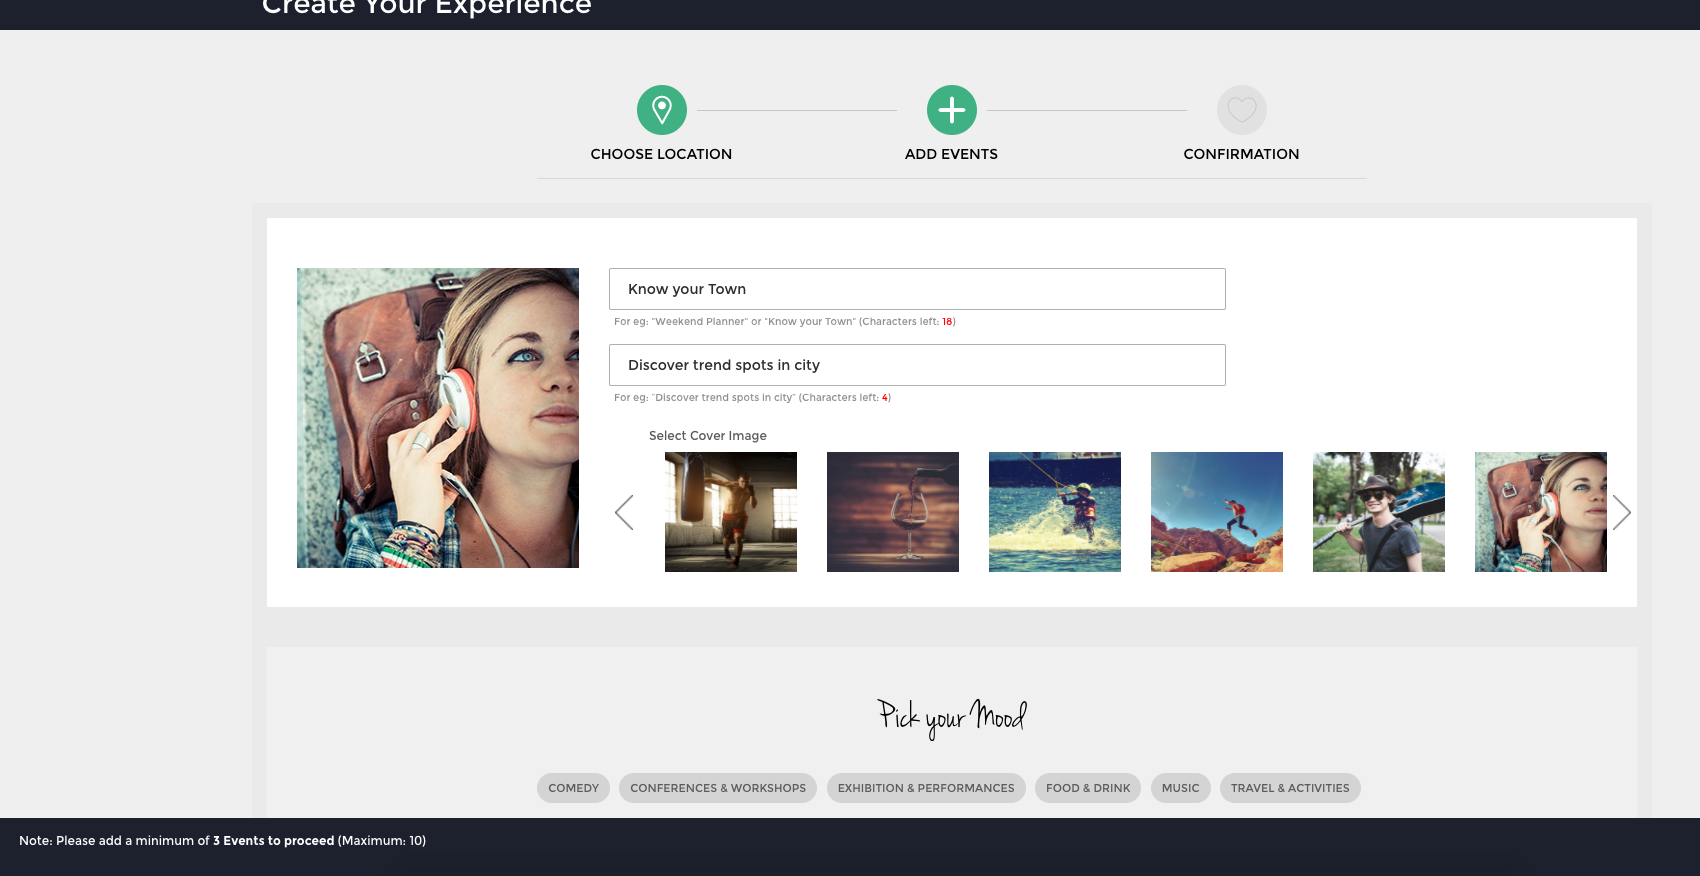This screenshot has height=876, width=1700.
Task: Pick the Food & Drink mood
Action: coord(1088,788)
